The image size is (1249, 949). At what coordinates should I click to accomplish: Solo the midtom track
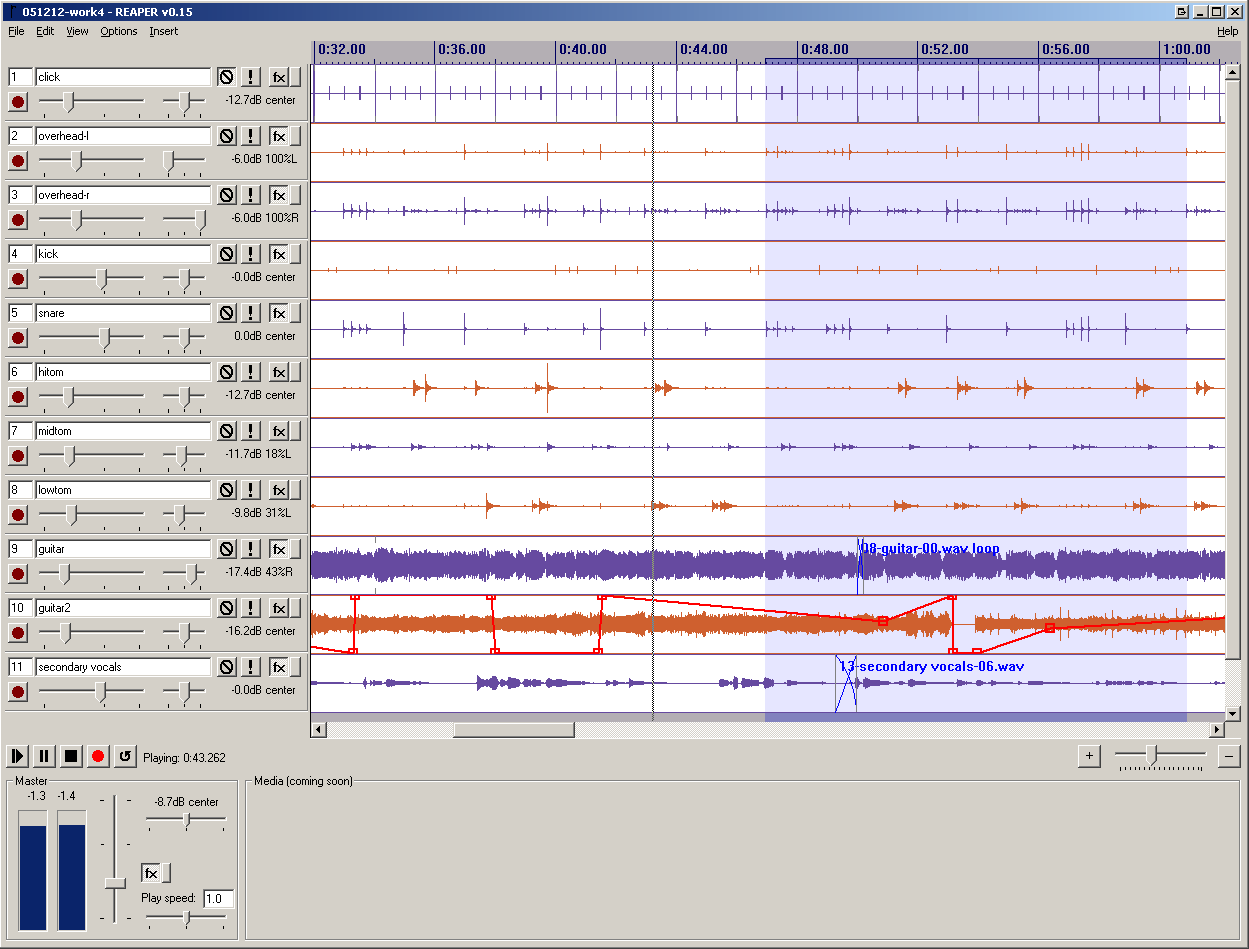tap(250, 431)
